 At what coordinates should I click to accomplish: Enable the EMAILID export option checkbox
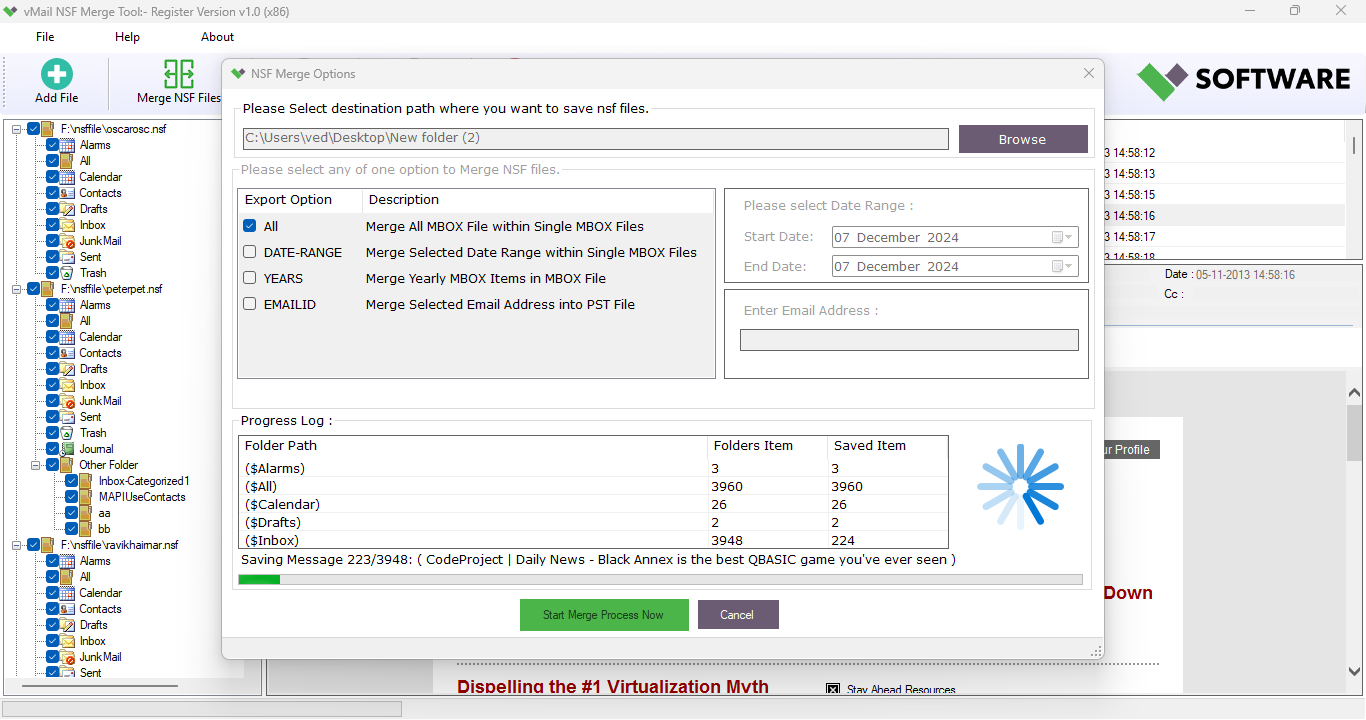[250, 304]
